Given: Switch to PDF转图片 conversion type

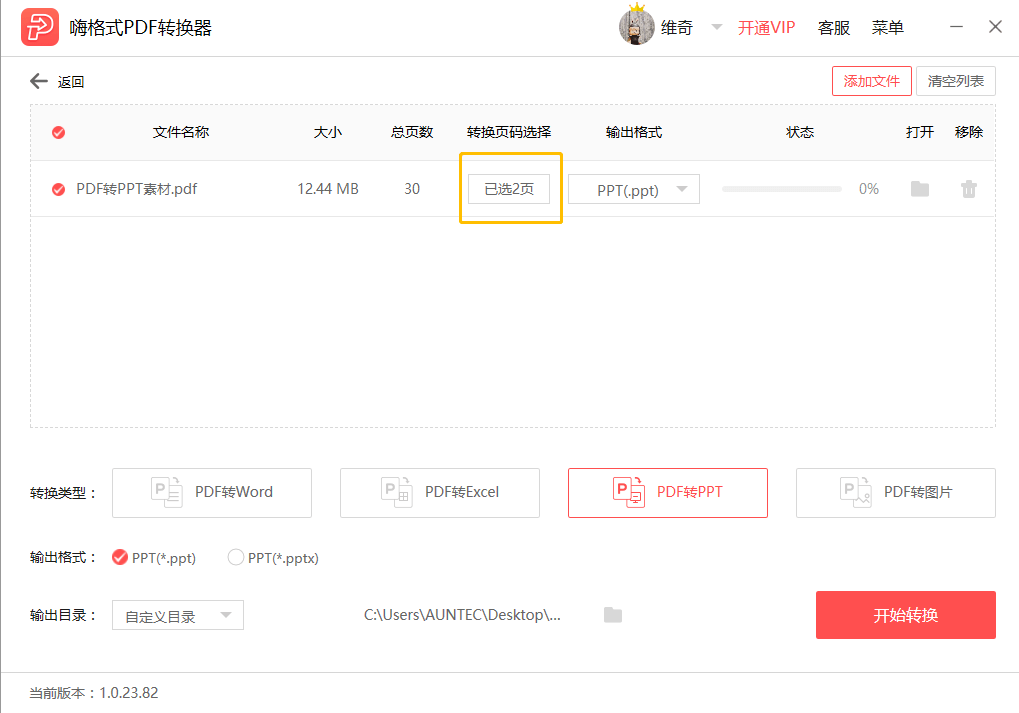Looking at the screenshot, I should point(896,493).
